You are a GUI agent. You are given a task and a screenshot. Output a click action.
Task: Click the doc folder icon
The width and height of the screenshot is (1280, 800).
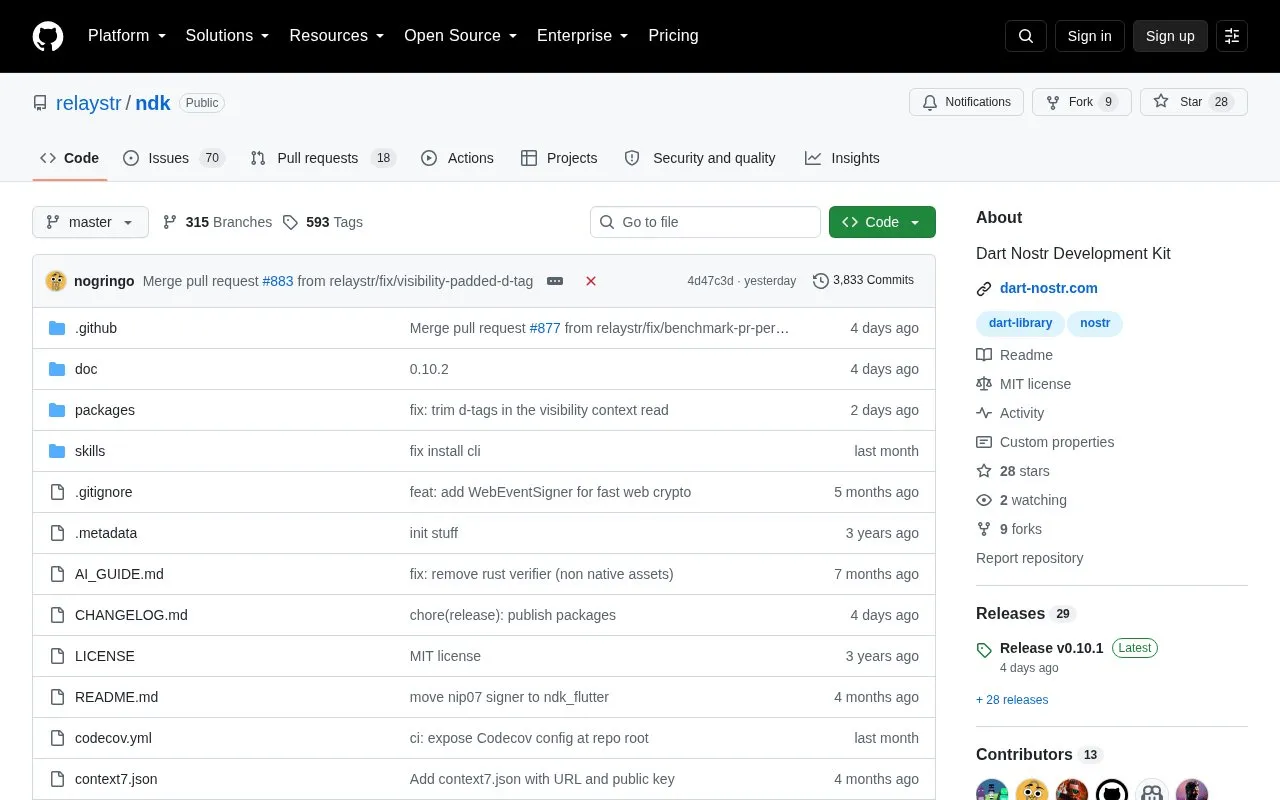[x=57, y=369]
